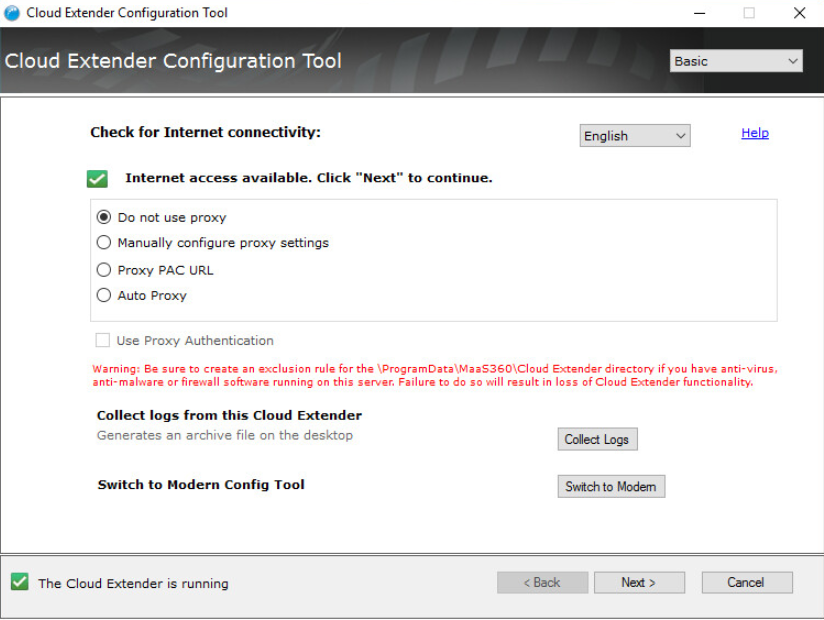The height and width of the screenshot is (620, 824).
Task: Choose Manually configure proxy settings
Action: click(104, 243)
